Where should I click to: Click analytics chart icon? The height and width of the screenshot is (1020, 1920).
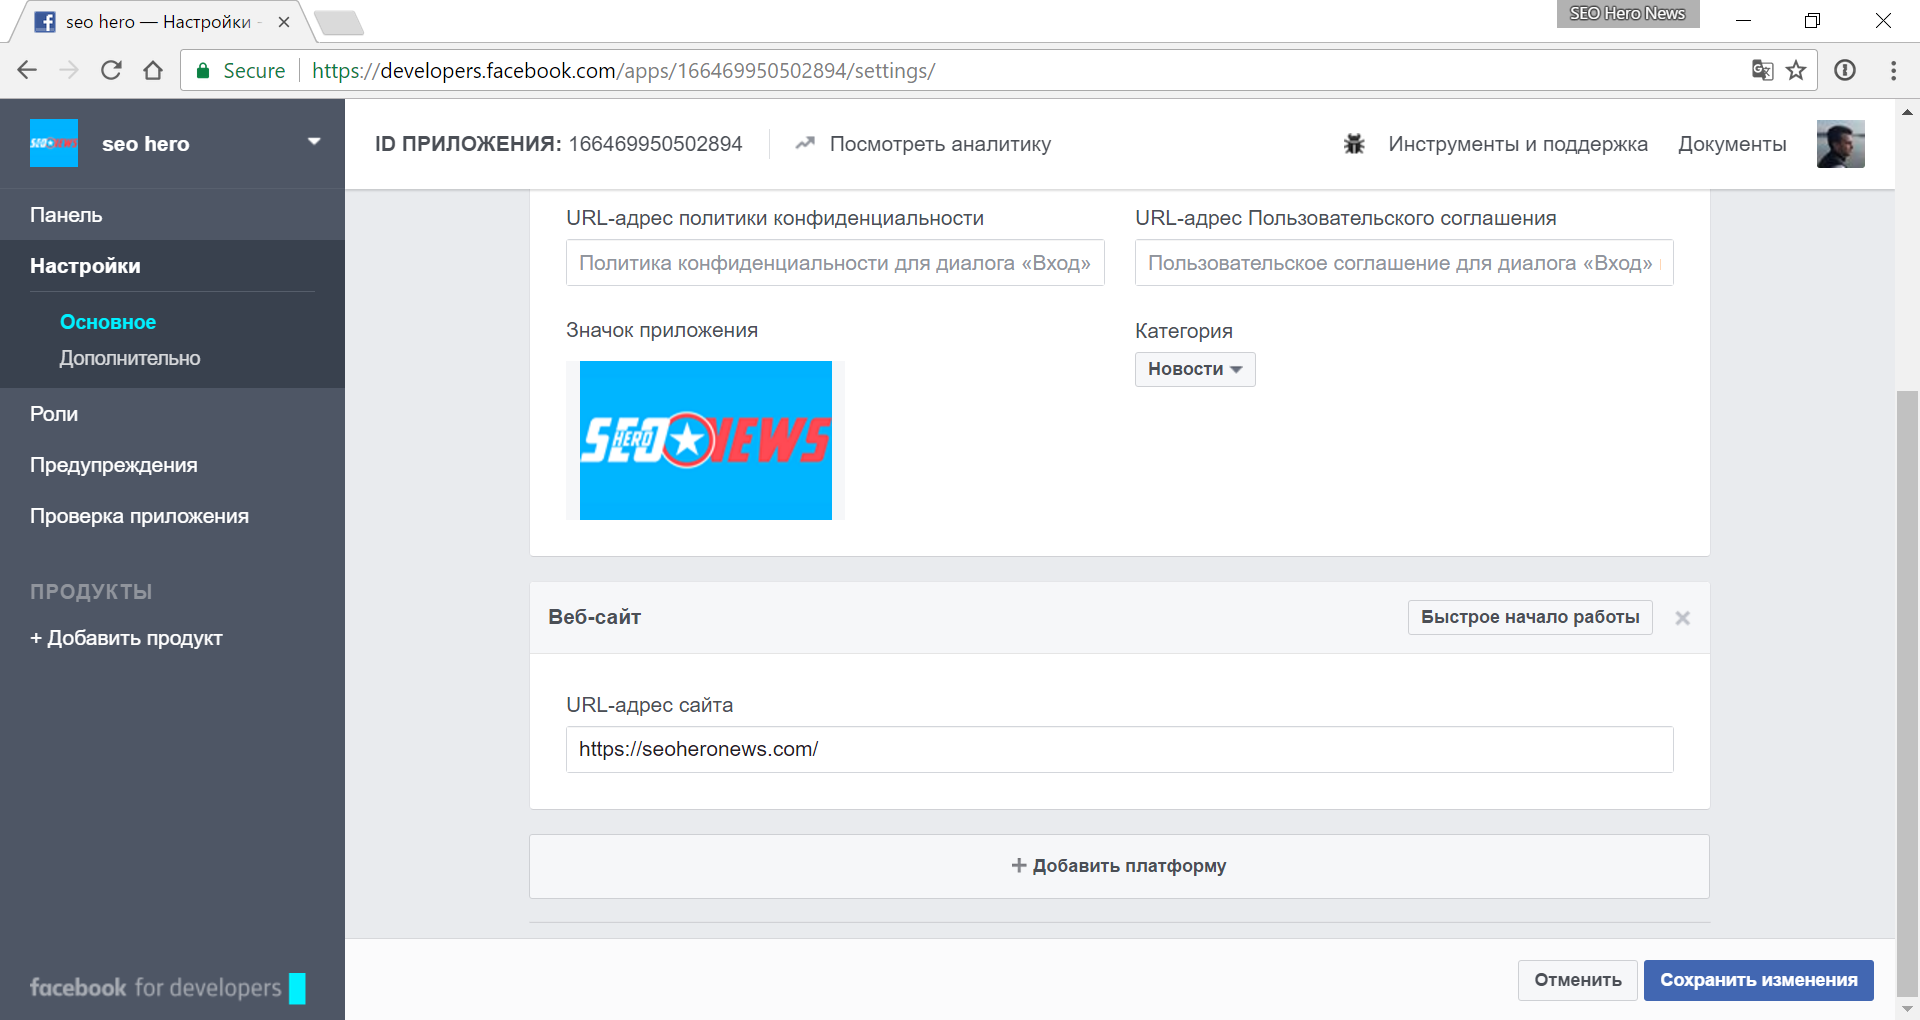pos(805,143)
